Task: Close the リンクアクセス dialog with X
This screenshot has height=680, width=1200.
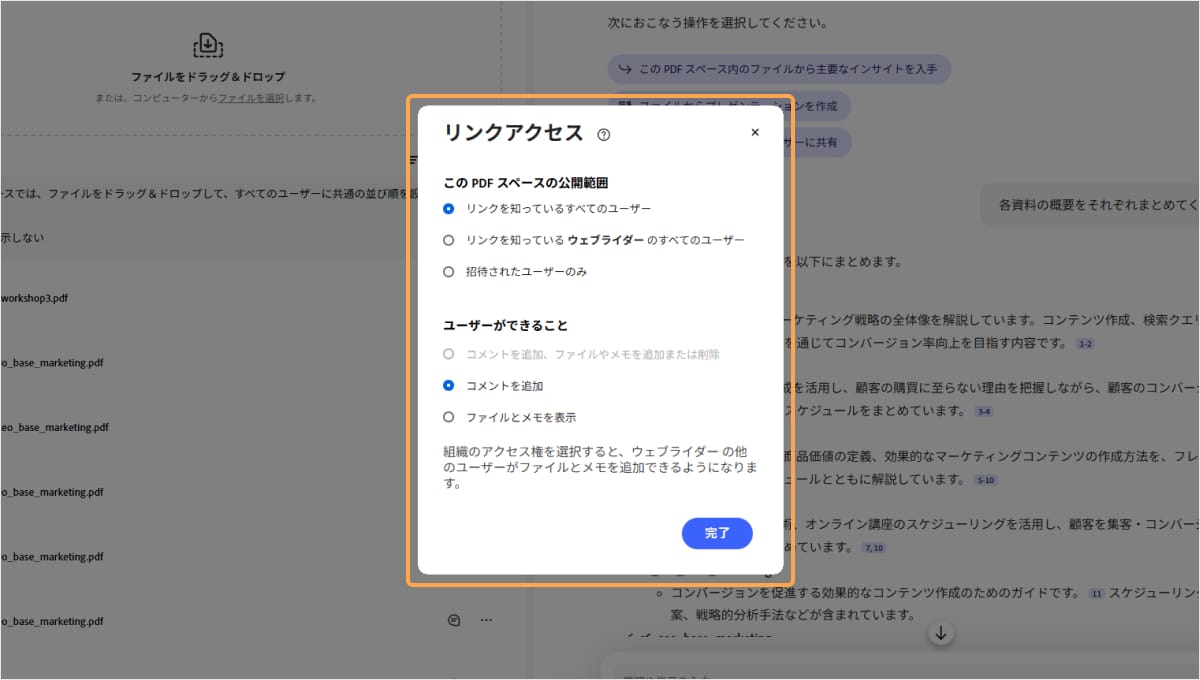Action: click(x=755, y=132)
